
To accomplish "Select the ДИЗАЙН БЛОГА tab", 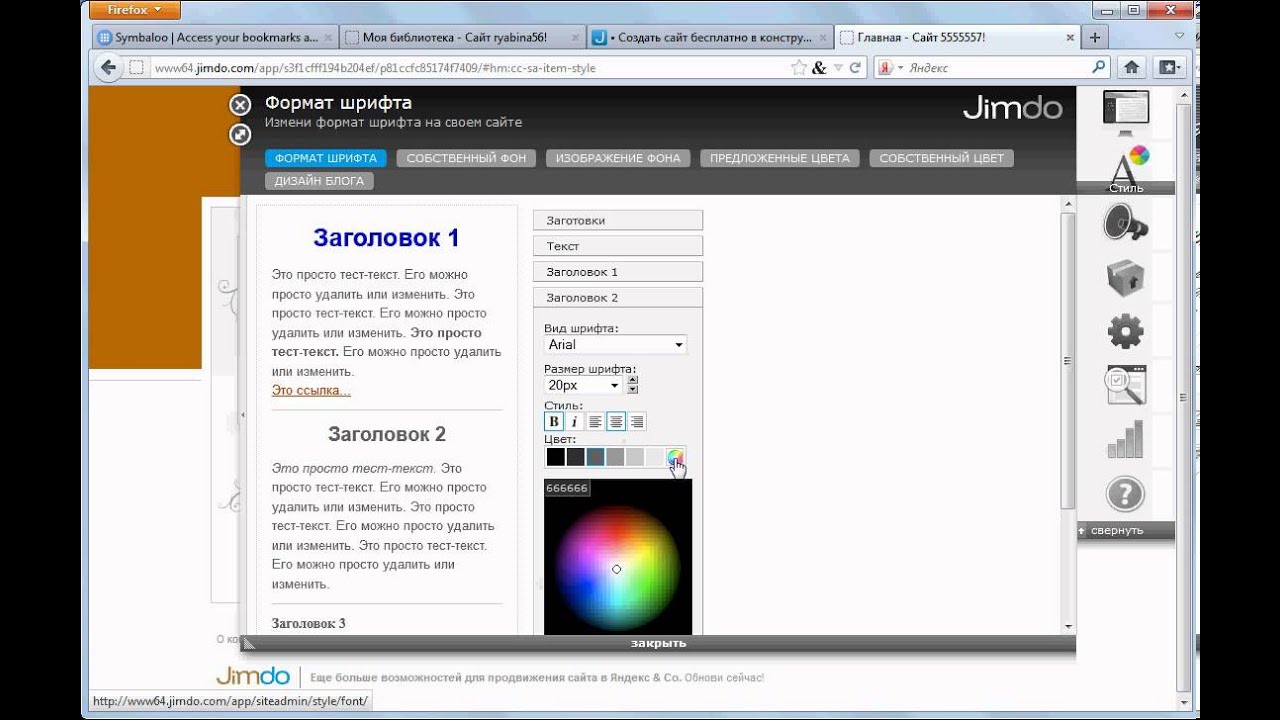I will 320,181.
